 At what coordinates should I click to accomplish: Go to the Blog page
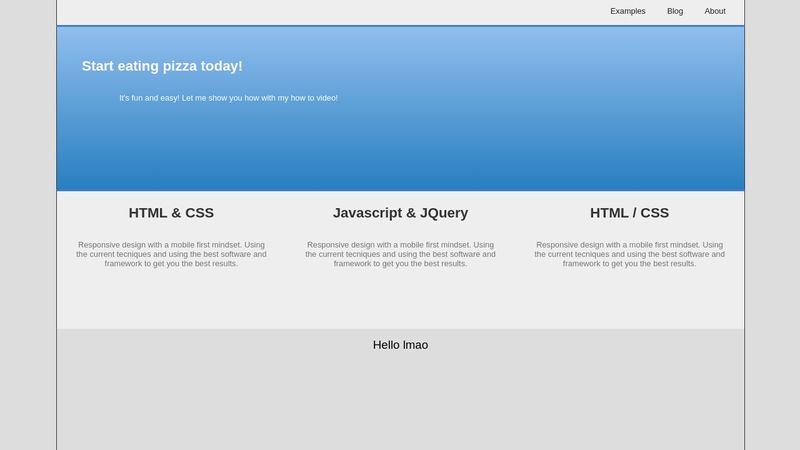coord(675,11)
